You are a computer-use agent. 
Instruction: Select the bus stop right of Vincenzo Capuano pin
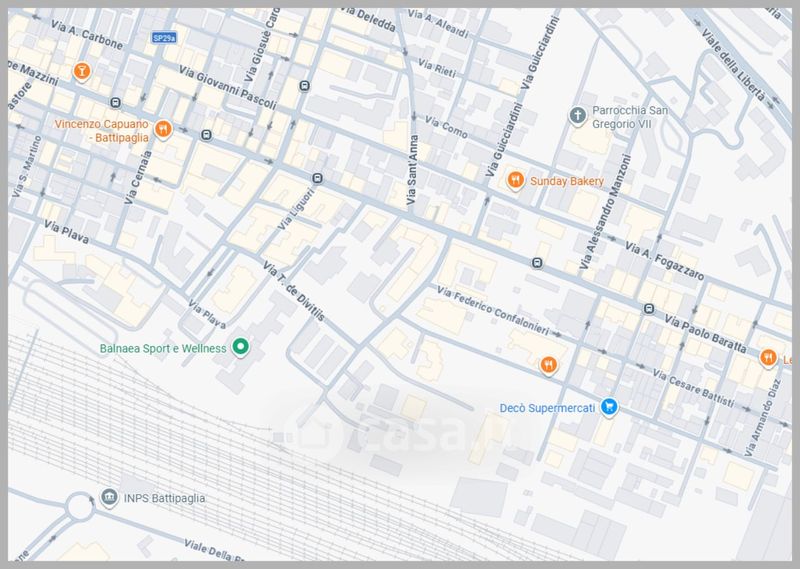click(x=206, y=135)
